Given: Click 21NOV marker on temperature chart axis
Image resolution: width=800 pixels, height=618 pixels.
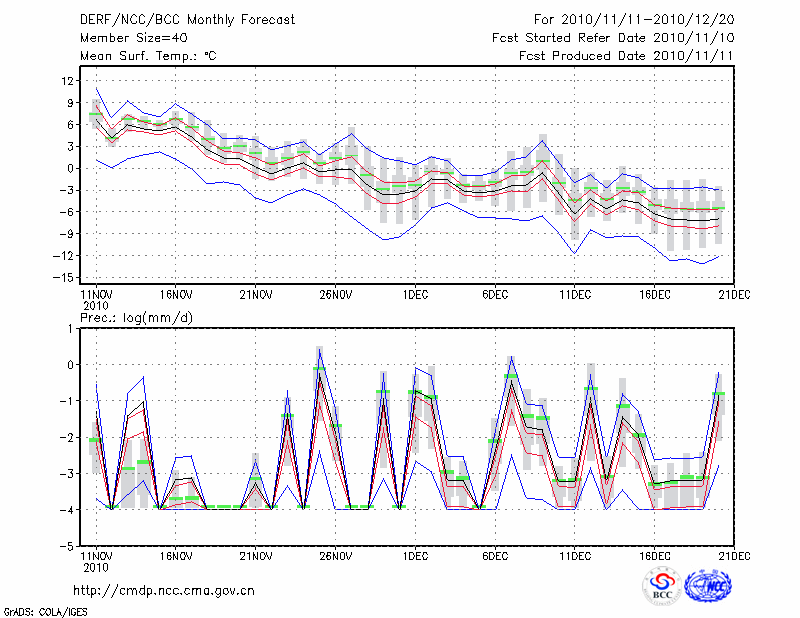Looking at the screenshot, I should tap(255, 295).
